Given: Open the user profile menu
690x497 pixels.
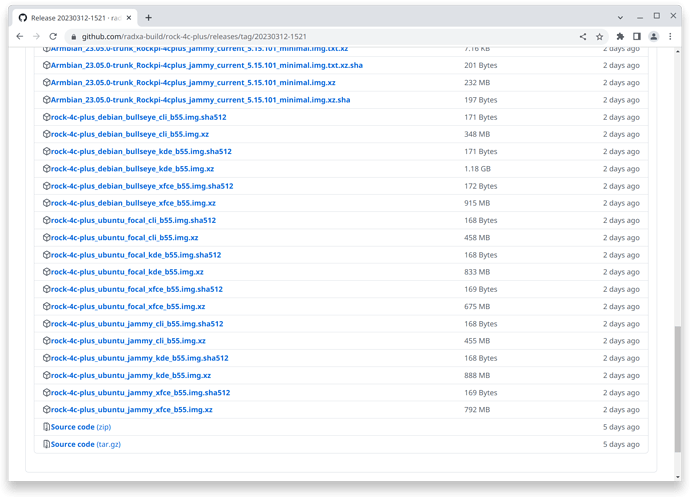Looking at the screenshot, I should click(x=654, y=37).
